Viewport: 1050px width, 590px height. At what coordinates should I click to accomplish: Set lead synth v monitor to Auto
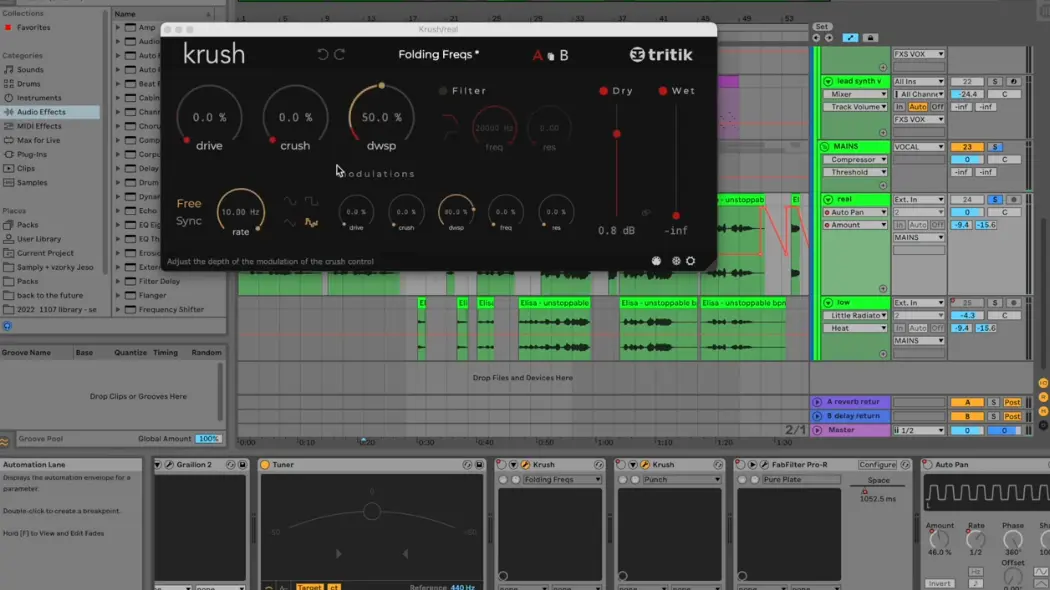(917, 107)
